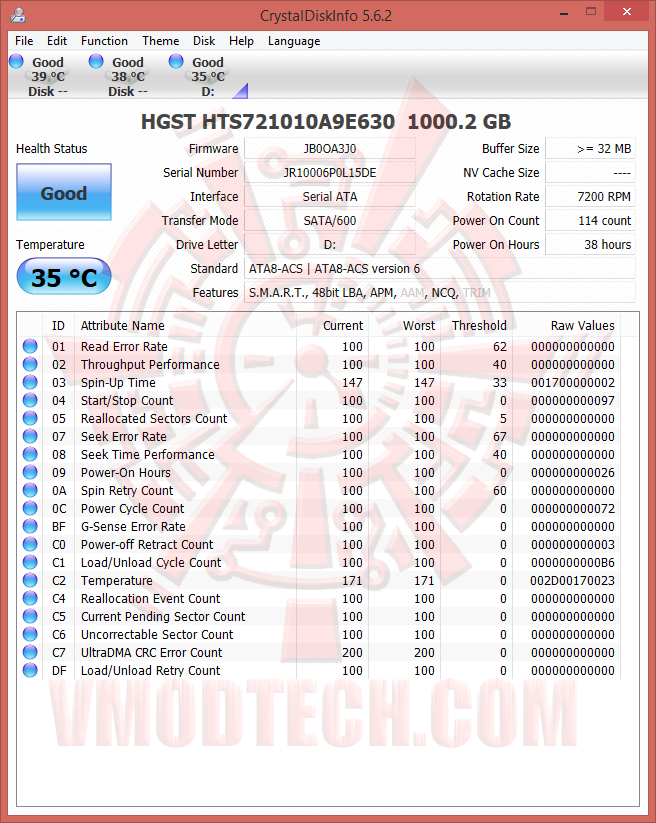Select raw value 002D00170023
The width and height of the screenshot is (656, 823).
(x=573, y=581)
